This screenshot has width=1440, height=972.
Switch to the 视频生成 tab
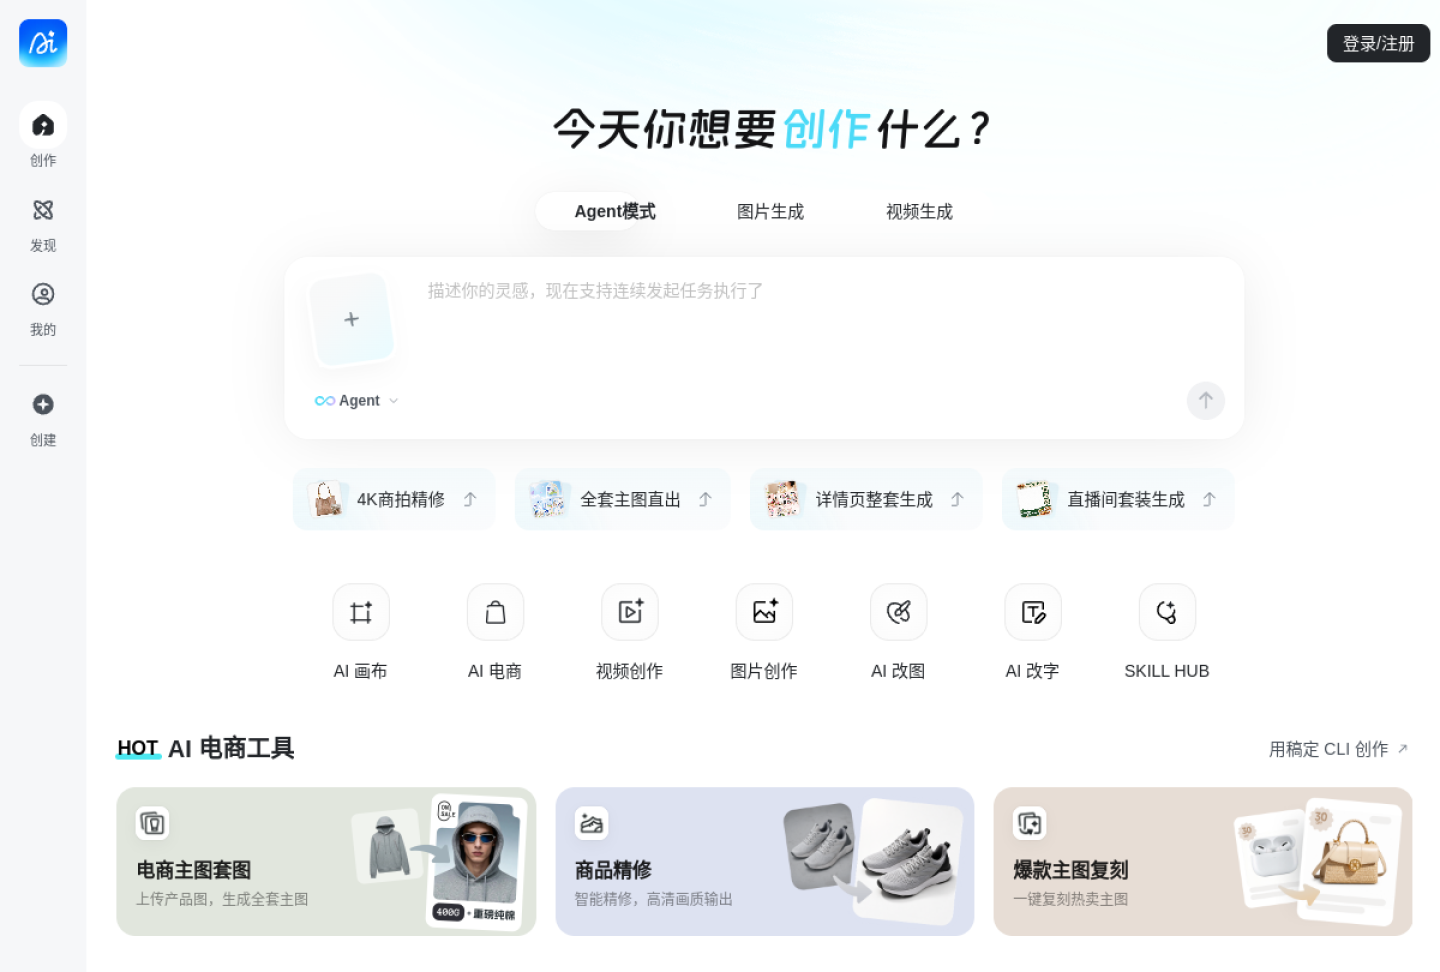coord(919,211)
